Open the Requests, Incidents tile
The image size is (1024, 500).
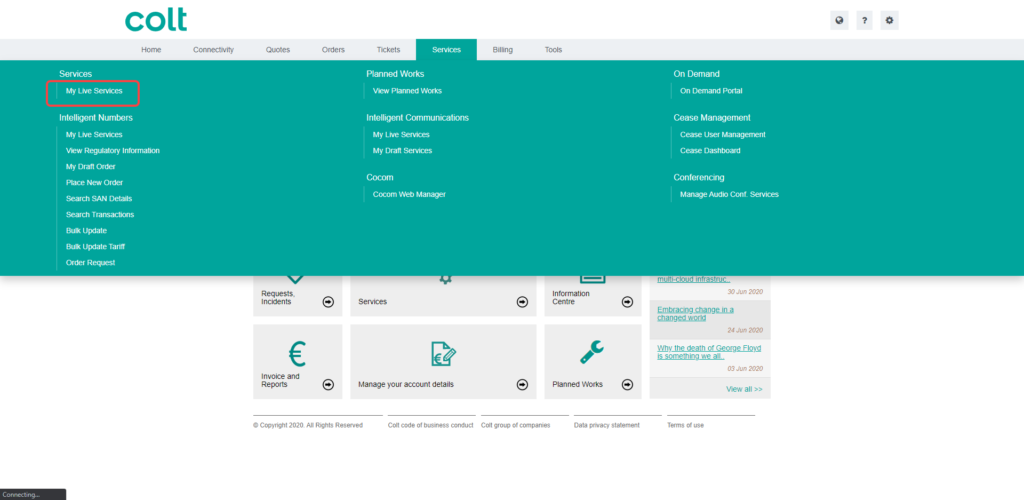click(x=297, y=296)
